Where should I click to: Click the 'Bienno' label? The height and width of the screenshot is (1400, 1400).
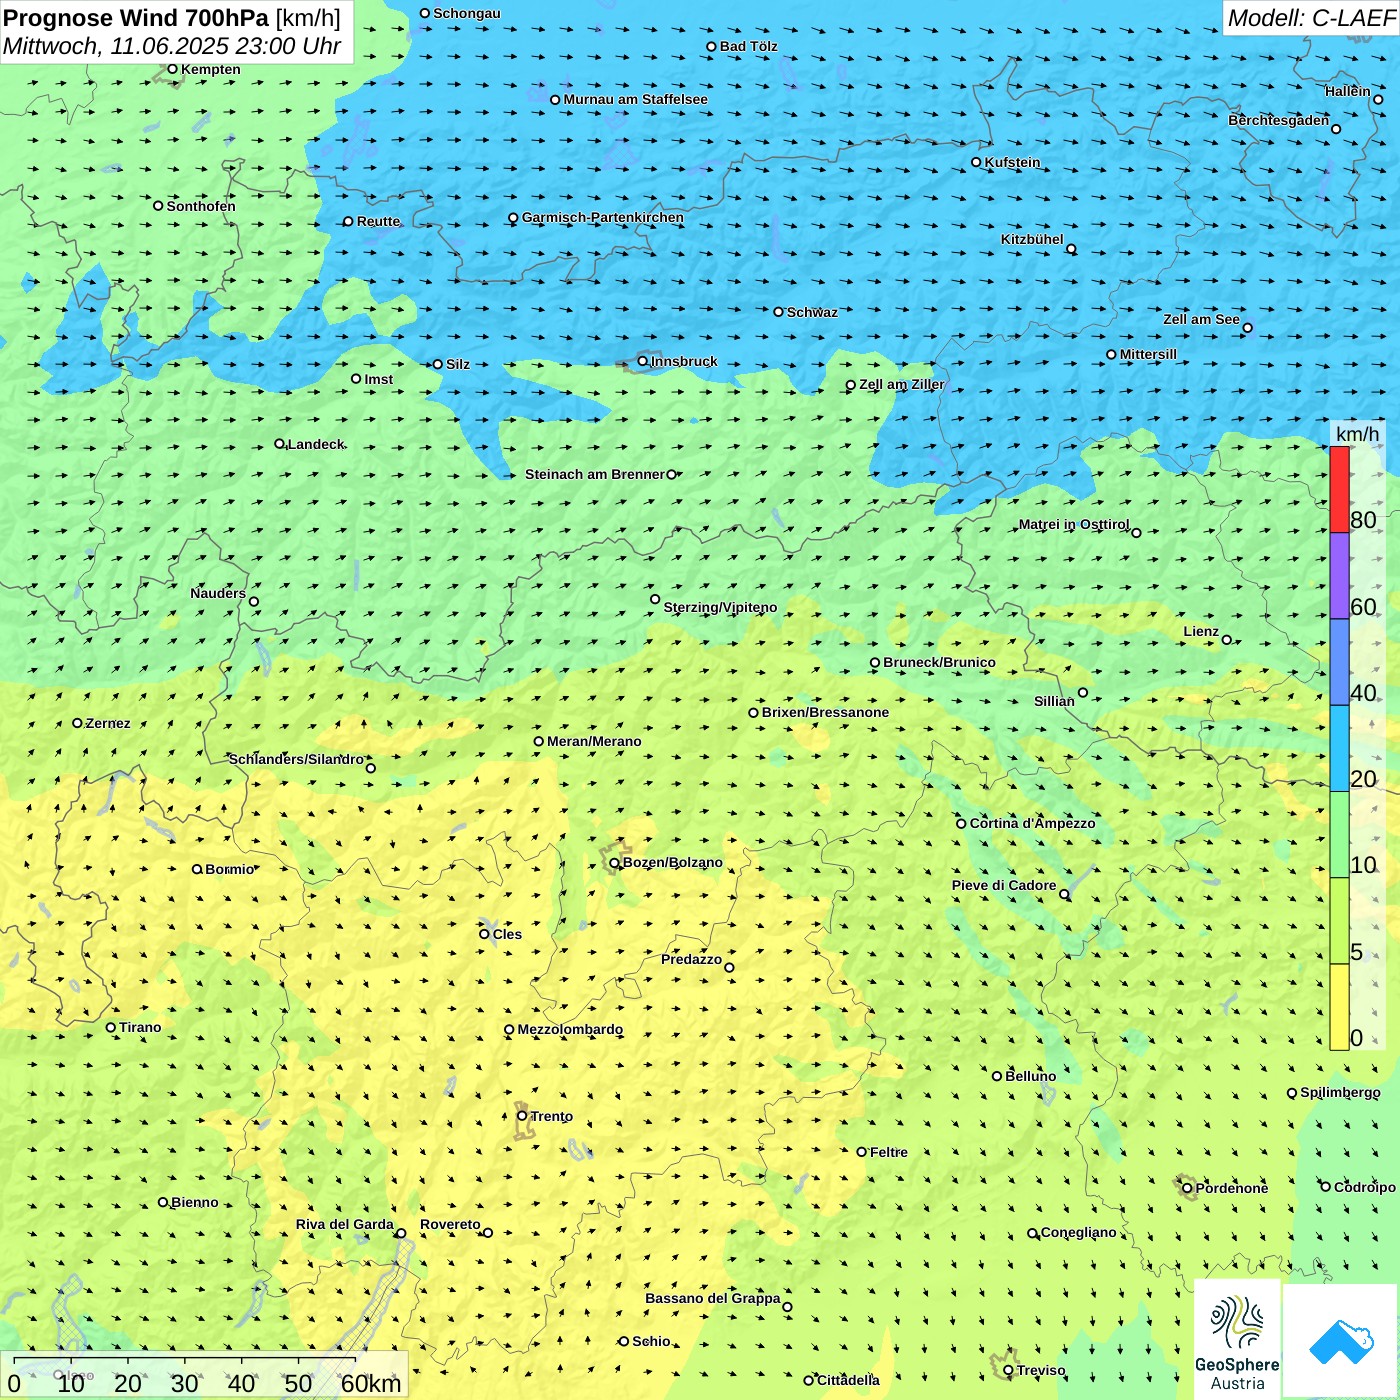(194, 1202)
